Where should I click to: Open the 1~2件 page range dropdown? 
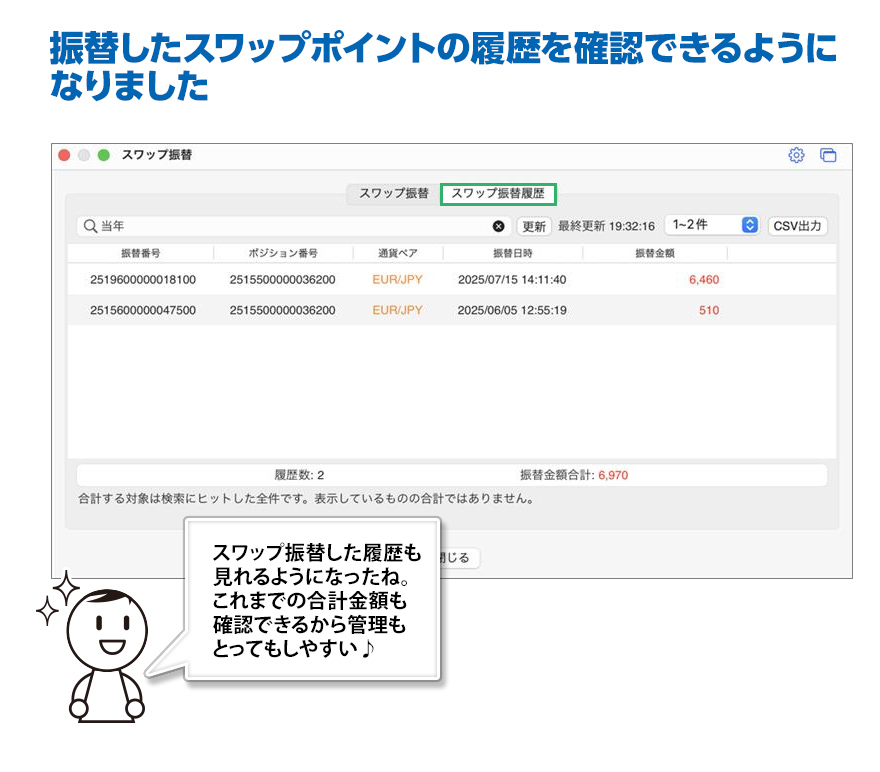tap(713, 226)
